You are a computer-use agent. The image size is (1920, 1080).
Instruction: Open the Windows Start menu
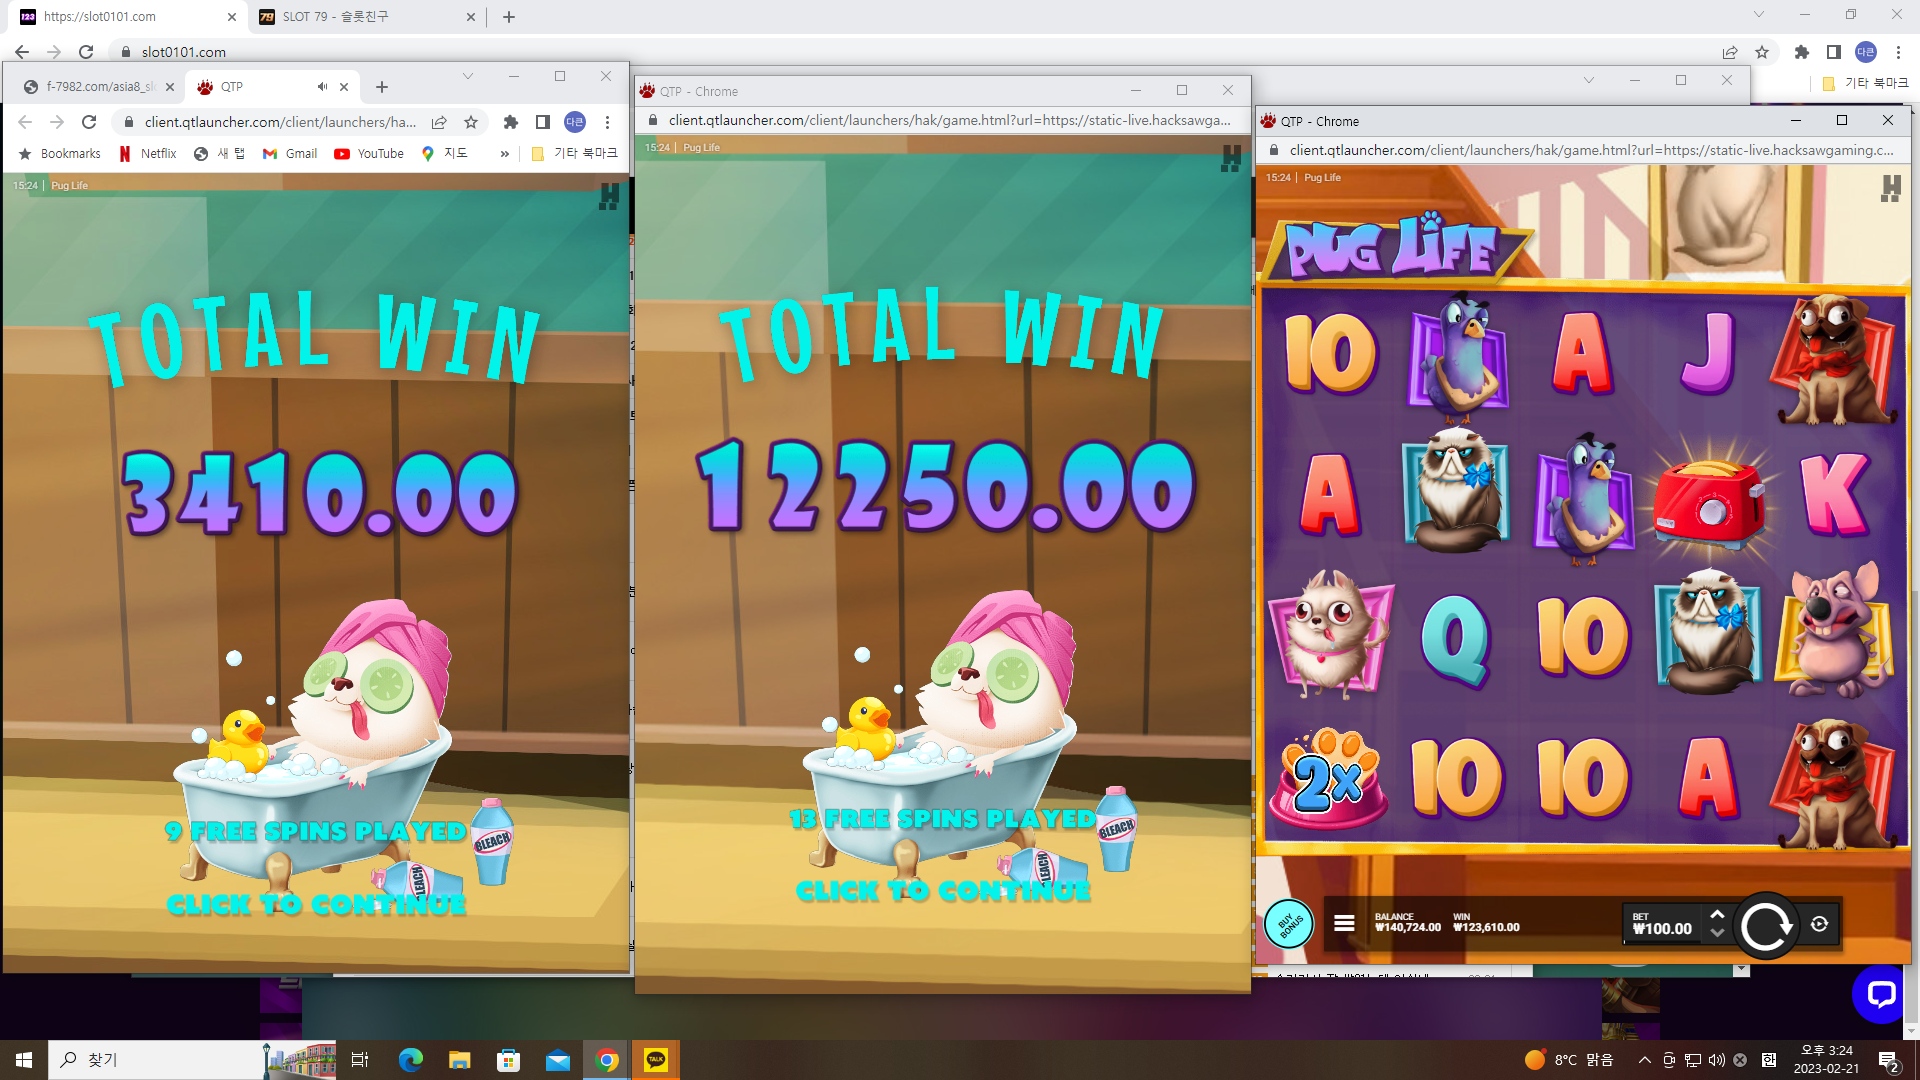24,1060
